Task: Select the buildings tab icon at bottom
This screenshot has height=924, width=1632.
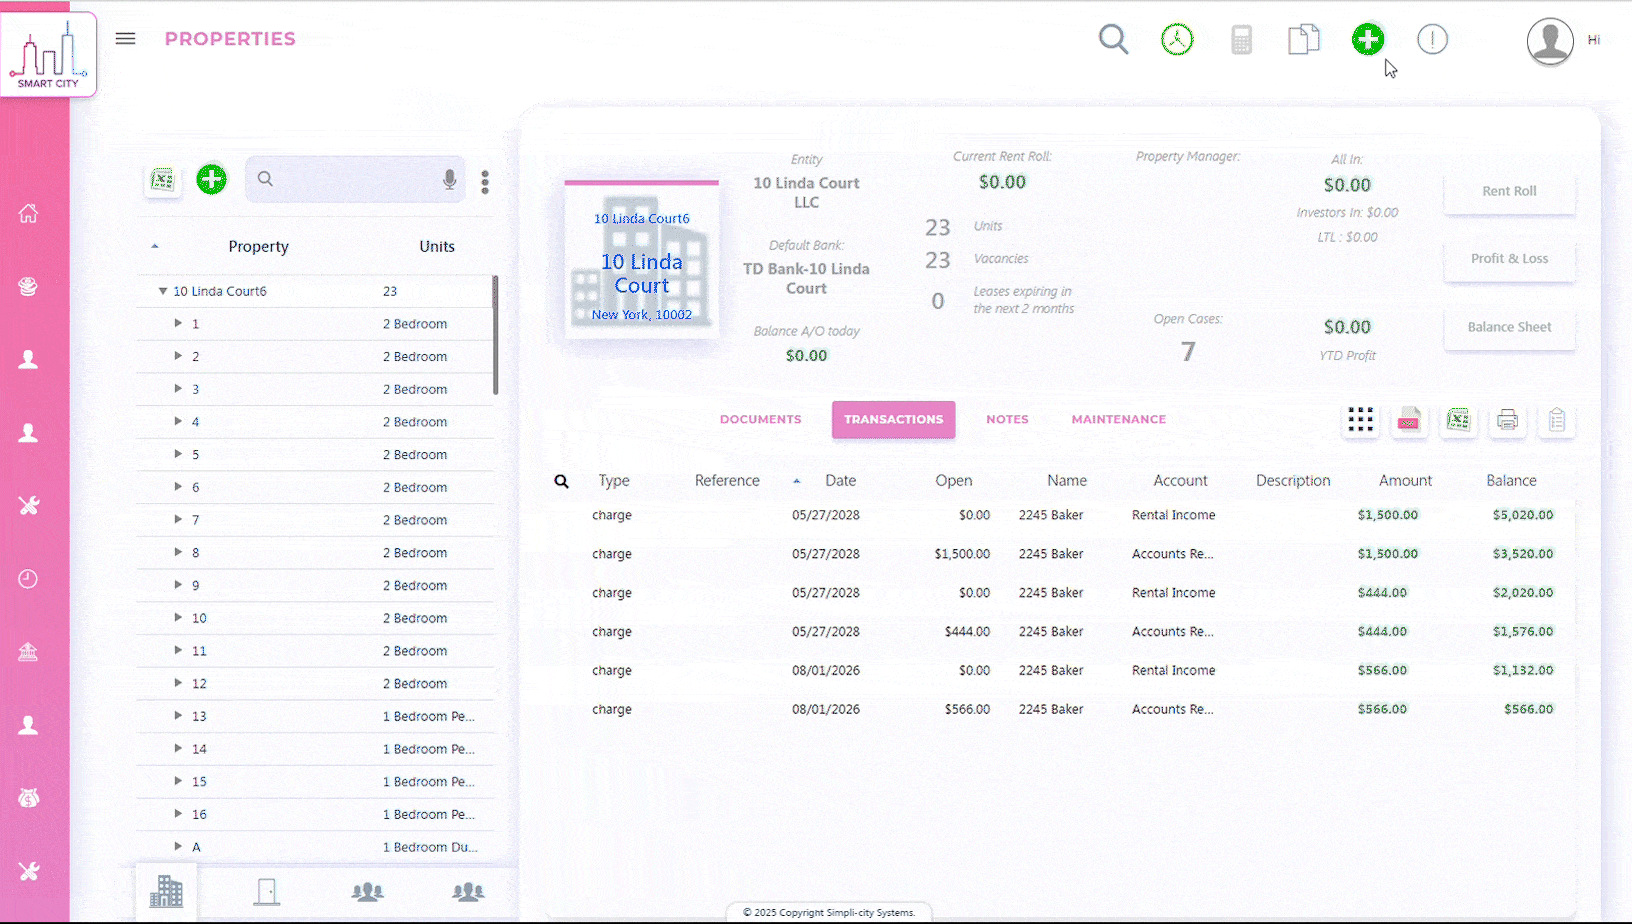Action: [x=166, y=891]
